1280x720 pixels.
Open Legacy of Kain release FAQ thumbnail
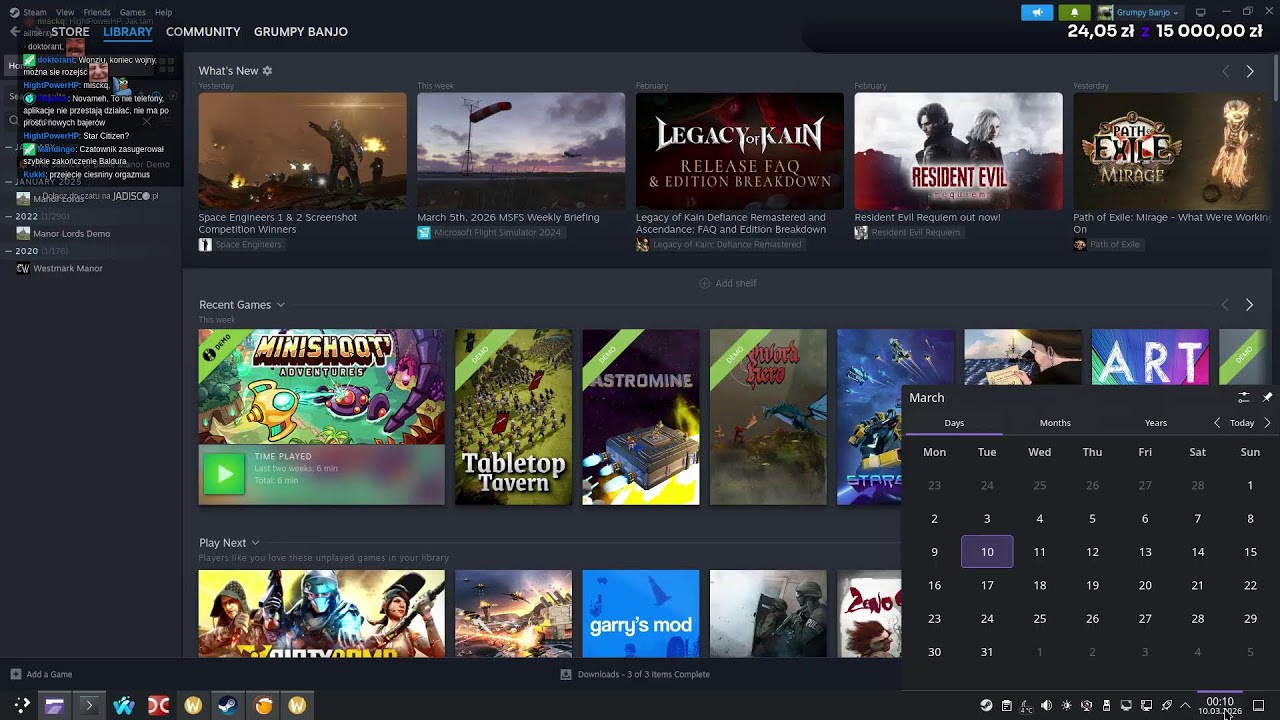click(x=740, y=151)
